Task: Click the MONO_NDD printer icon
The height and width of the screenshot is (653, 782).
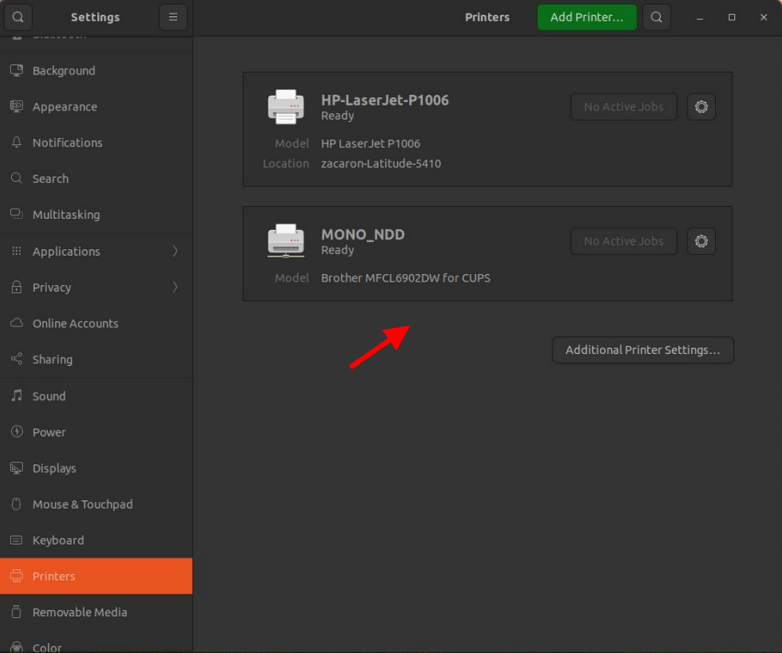Action: (285, 241)
